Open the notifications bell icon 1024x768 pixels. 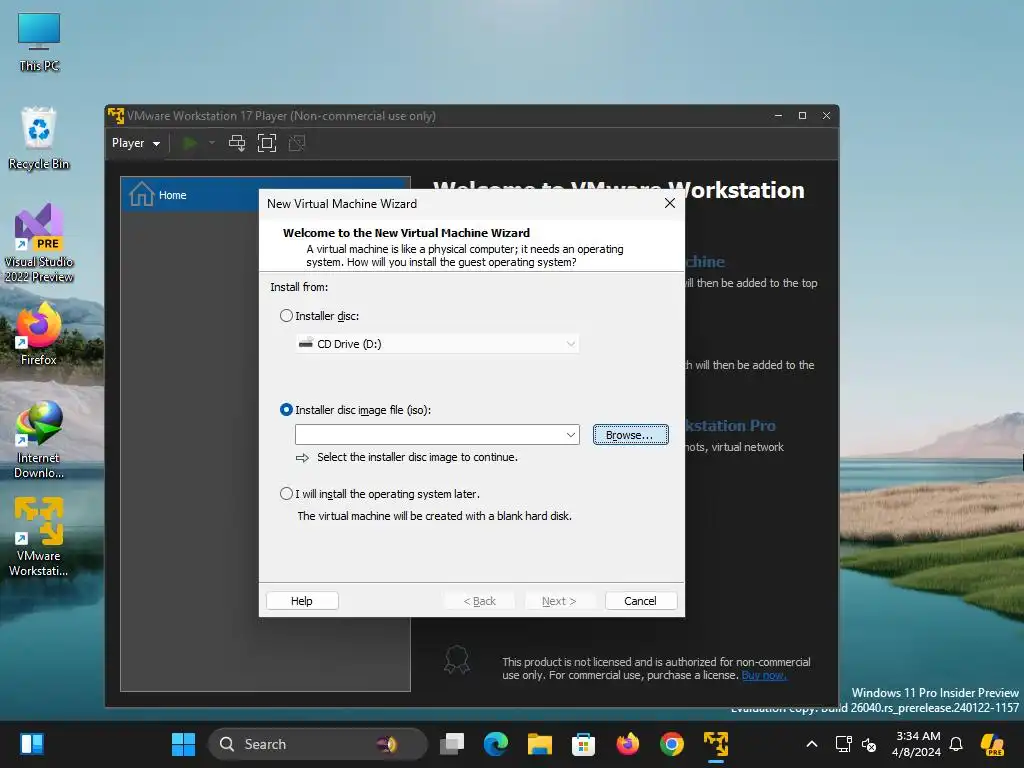[956, 744]
